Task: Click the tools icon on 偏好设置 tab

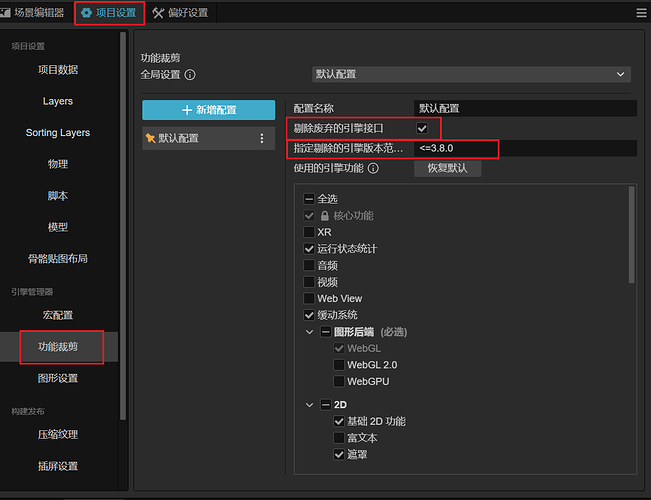Action: pos(158,13)
